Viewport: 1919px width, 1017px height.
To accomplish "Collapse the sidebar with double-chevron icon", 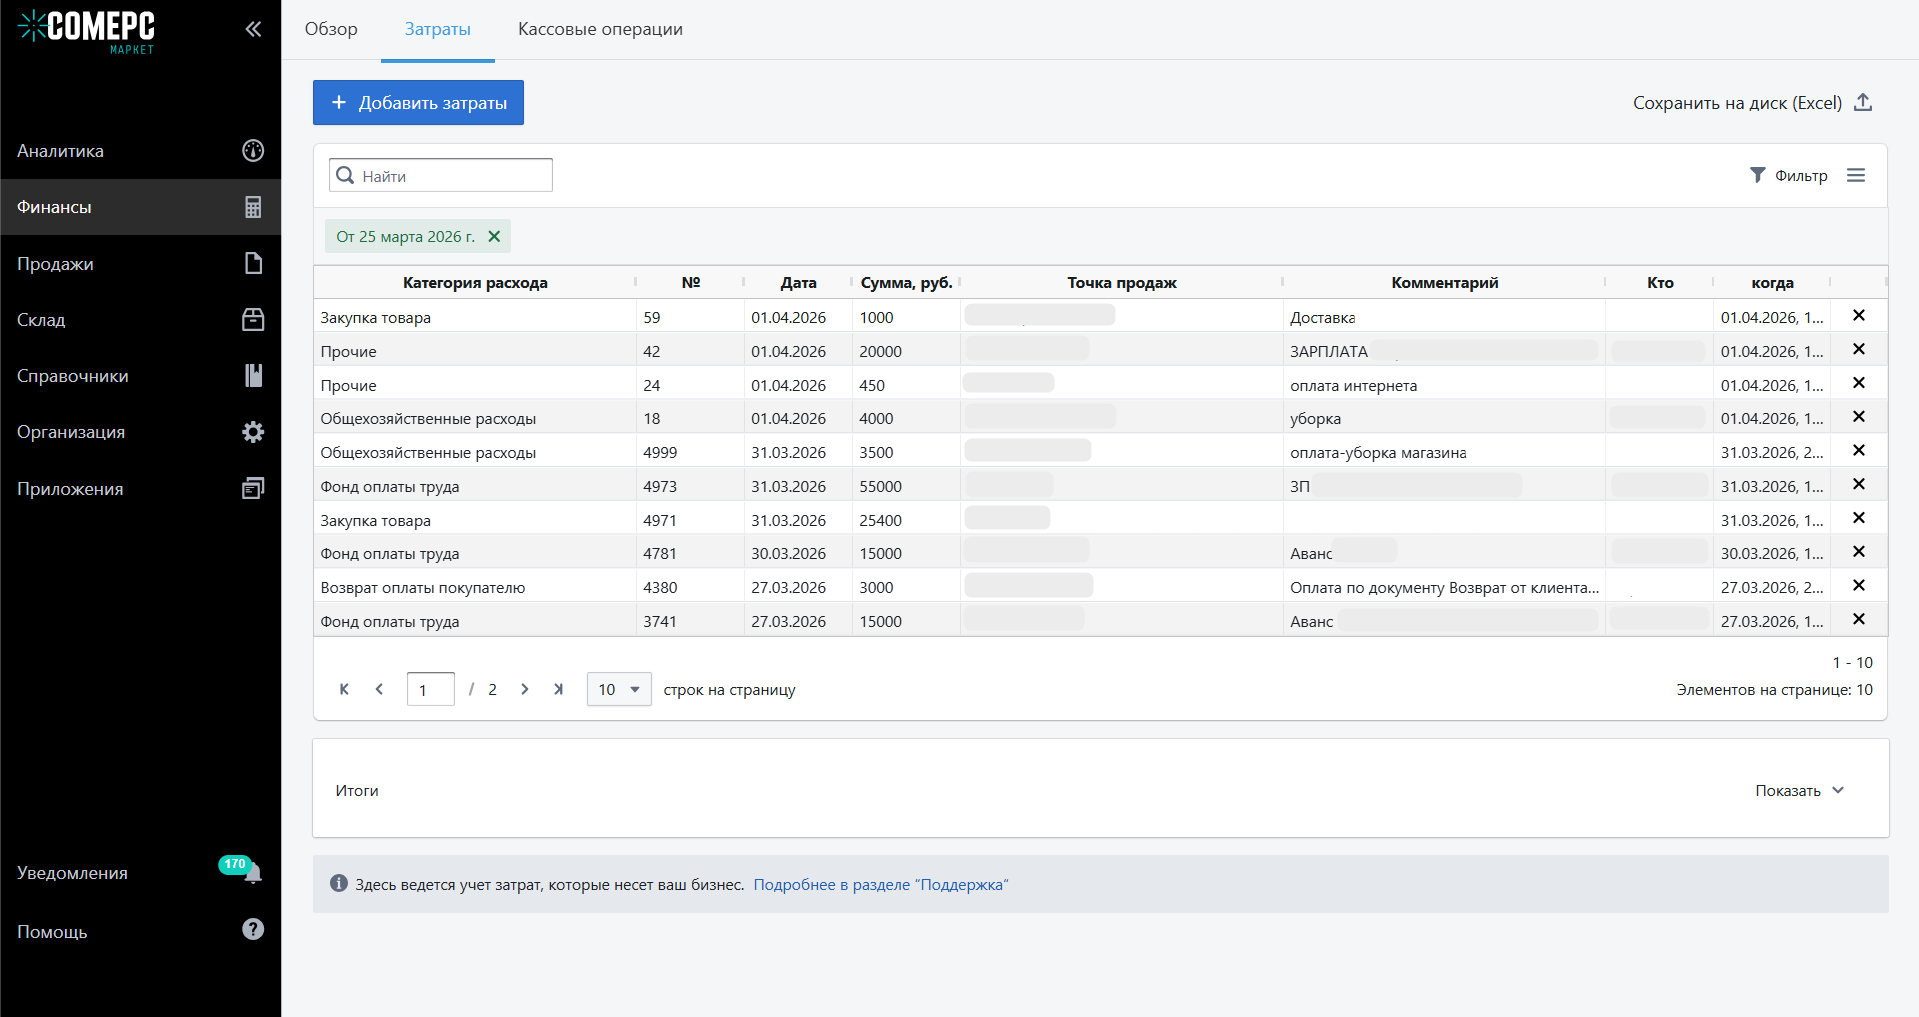I will click(x=253, y=29).
